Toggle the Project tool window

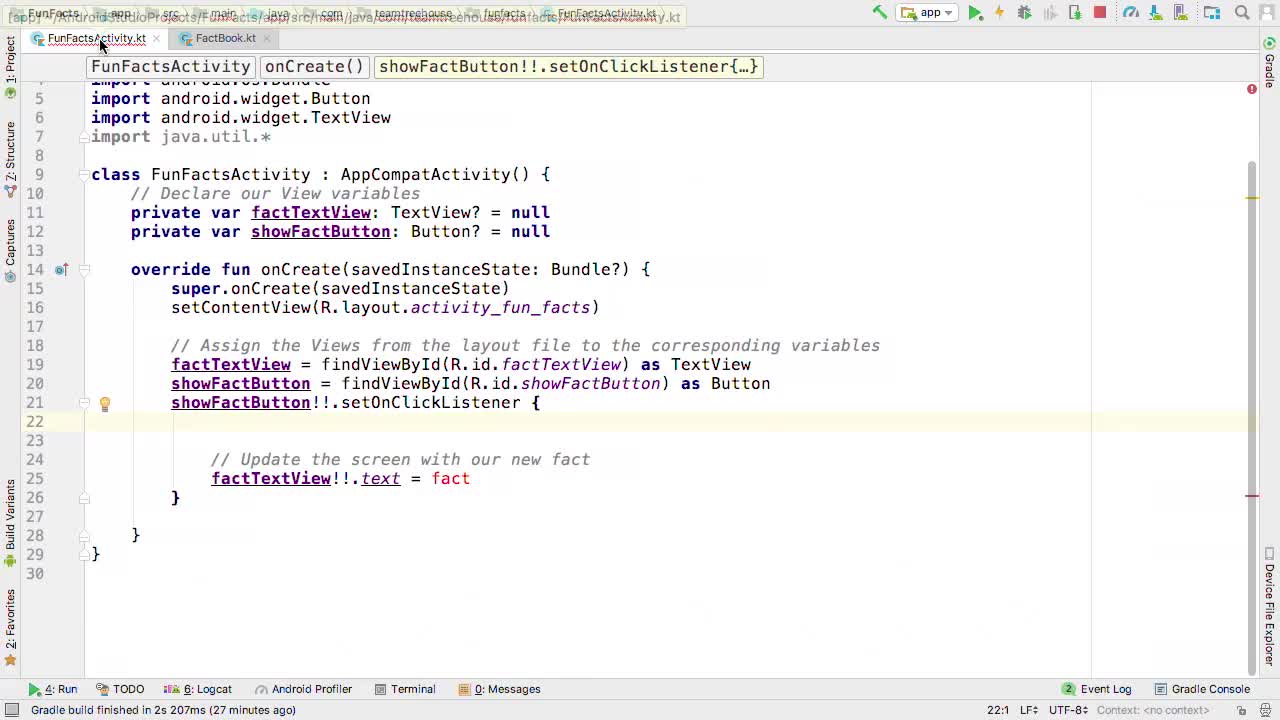[10, 65]
